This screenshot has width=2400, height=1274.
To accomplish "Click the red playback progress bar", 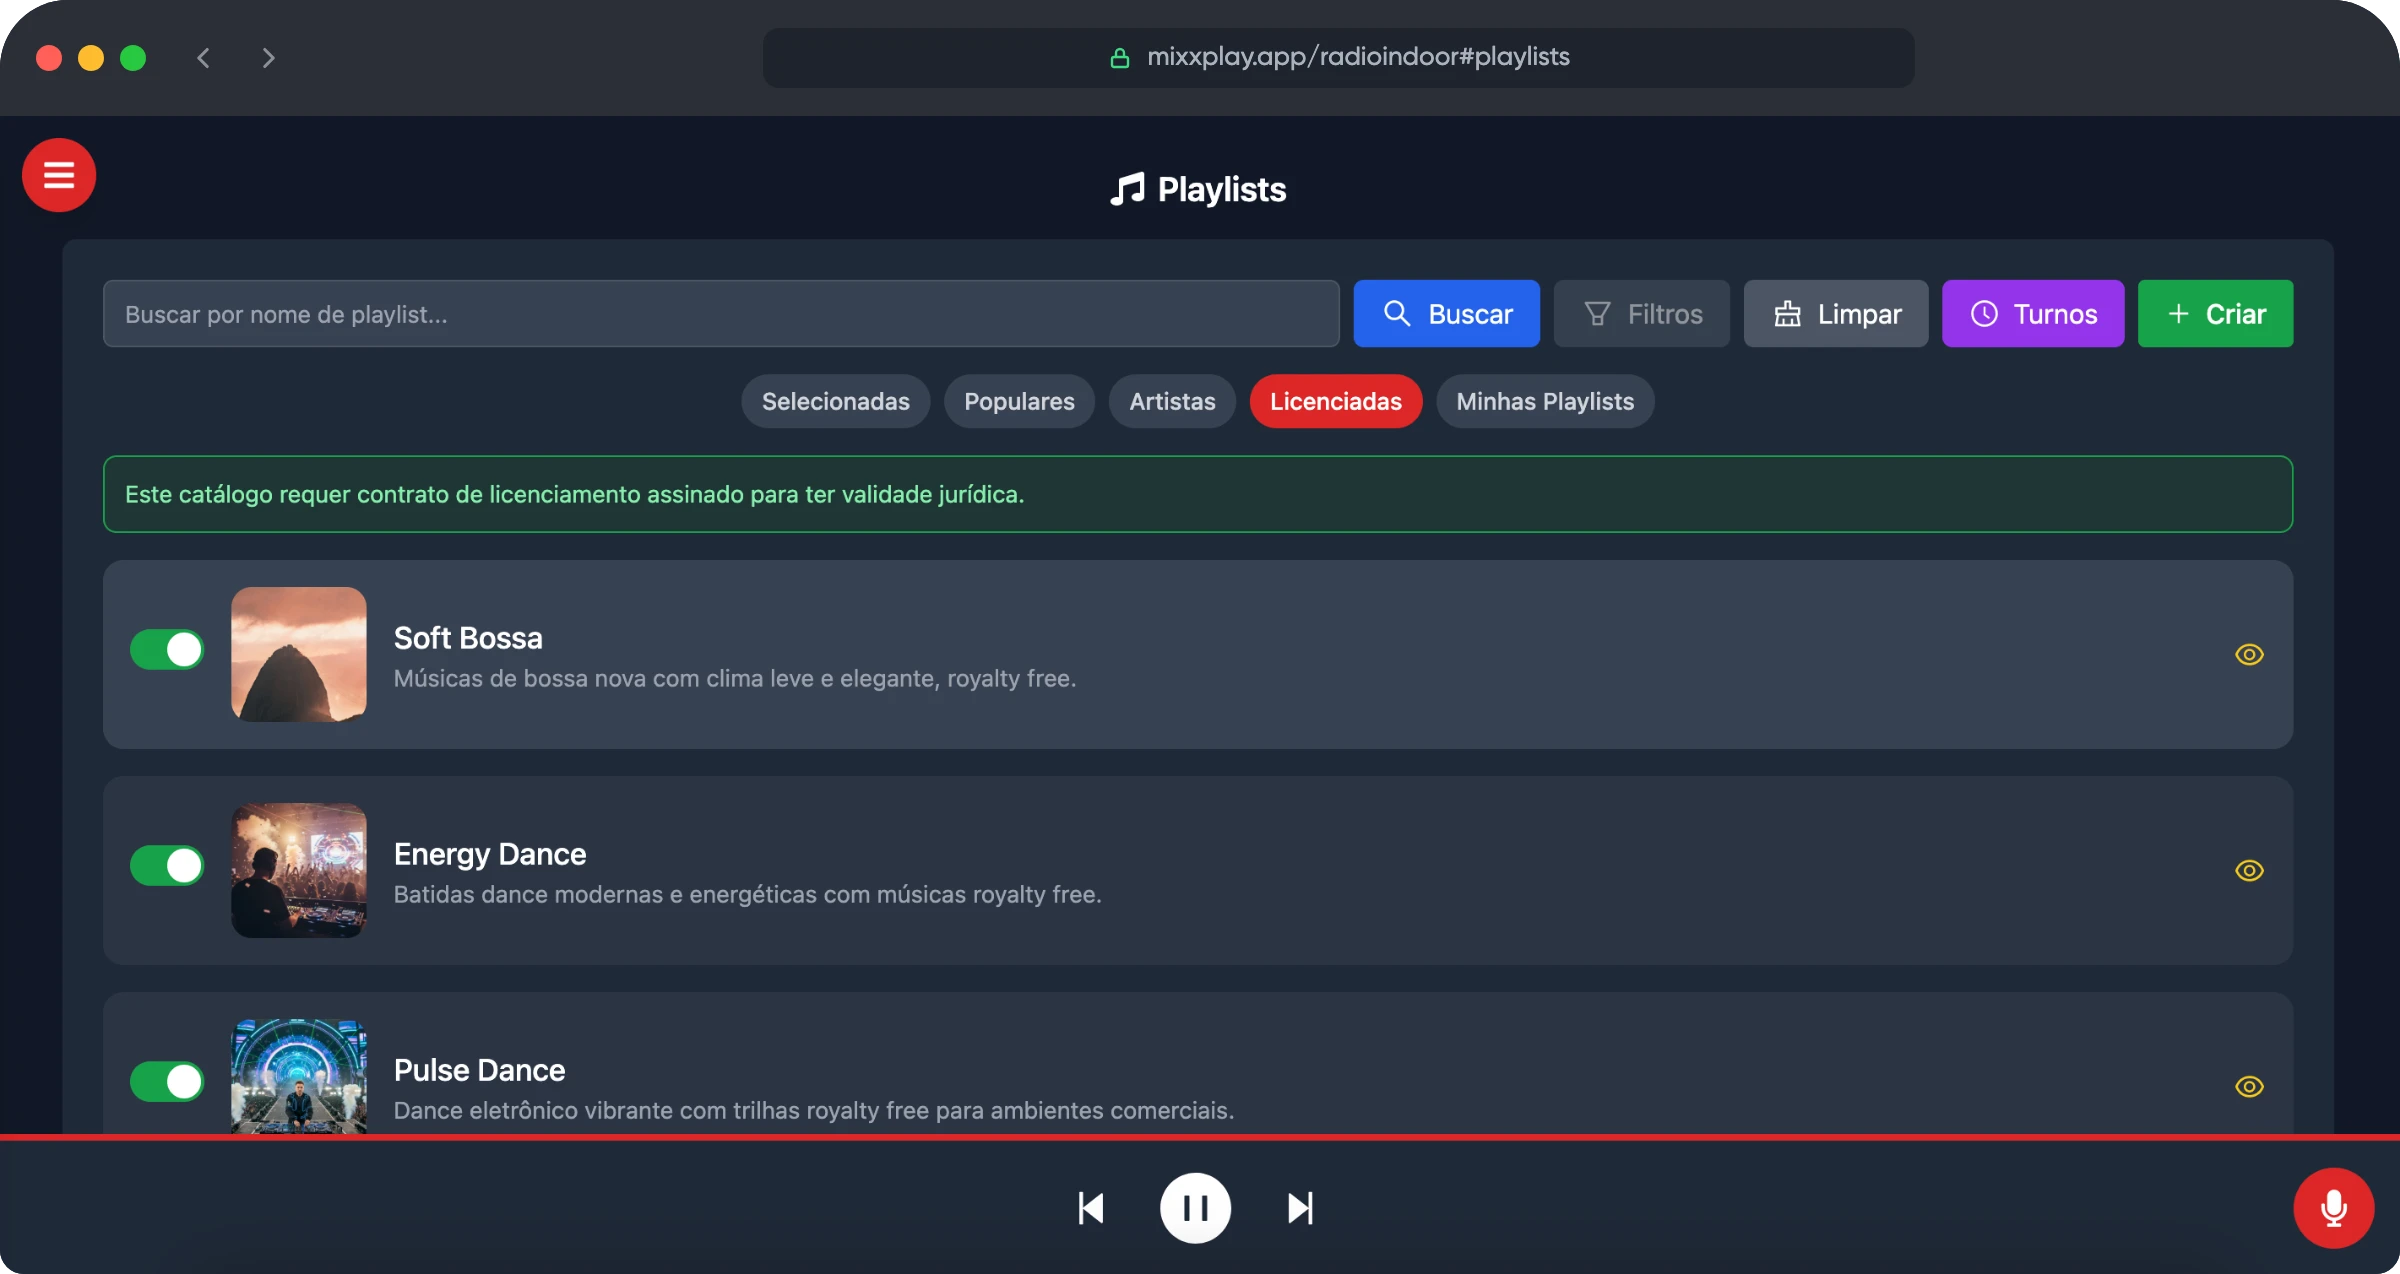I will pyautogui.click(x=1200, y=1137).
